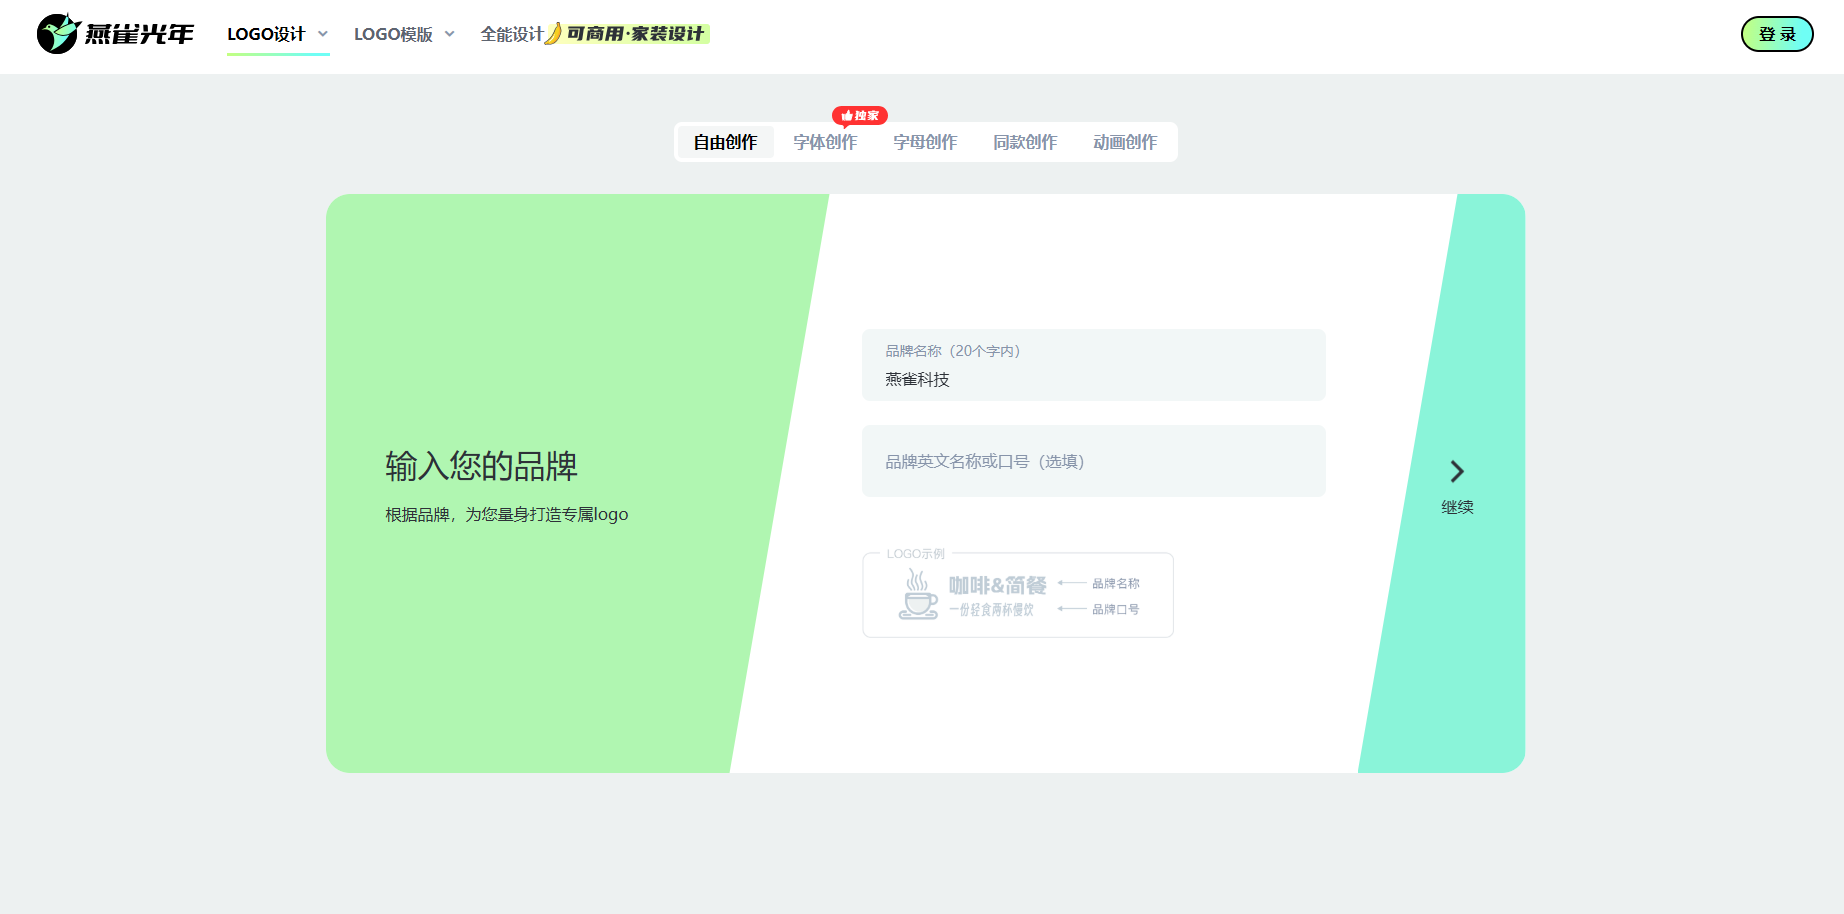This screenshot has height=914, width=1844.
Task: Expand the LOGO设计 dropdown chevron
Action: (x=323, y=34)
